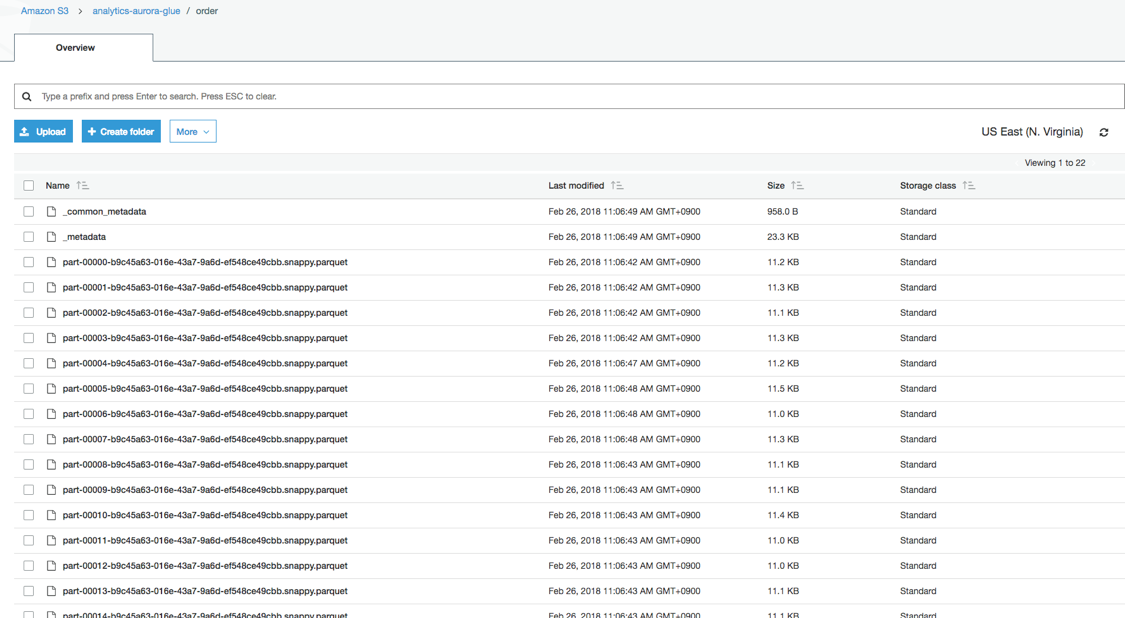Click file icon of part-00005 parquet
The width and height of the screenshot is (1125, 618).
click(51, 388)
